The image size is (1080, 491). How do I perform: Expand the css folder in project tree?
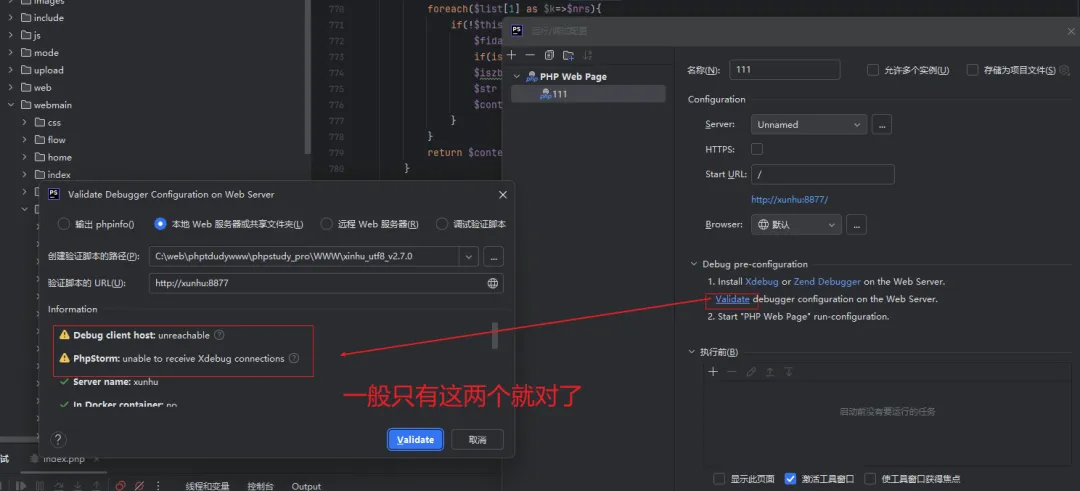pyautogui.click(x=24, y=123)
